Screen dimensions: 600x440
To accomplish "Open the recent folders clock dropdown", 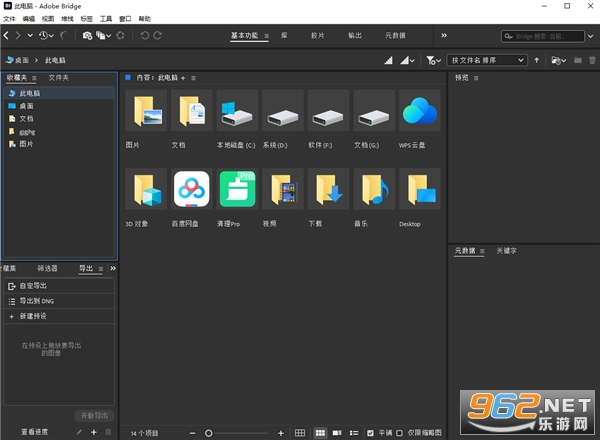I will click(x=46, y=36).
